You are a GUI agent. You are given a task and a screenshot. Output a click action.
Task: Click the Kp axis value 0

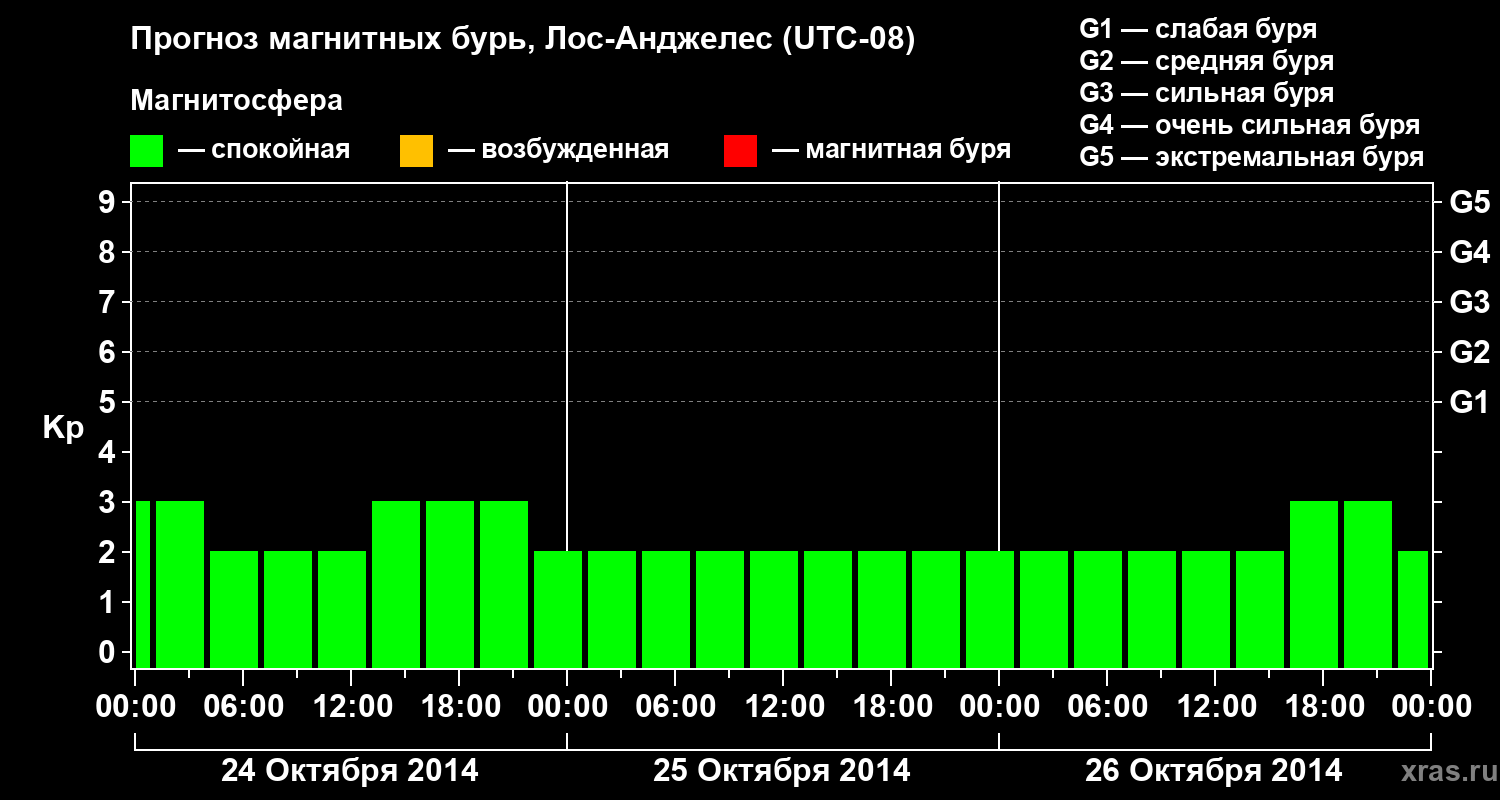(109, 652)
